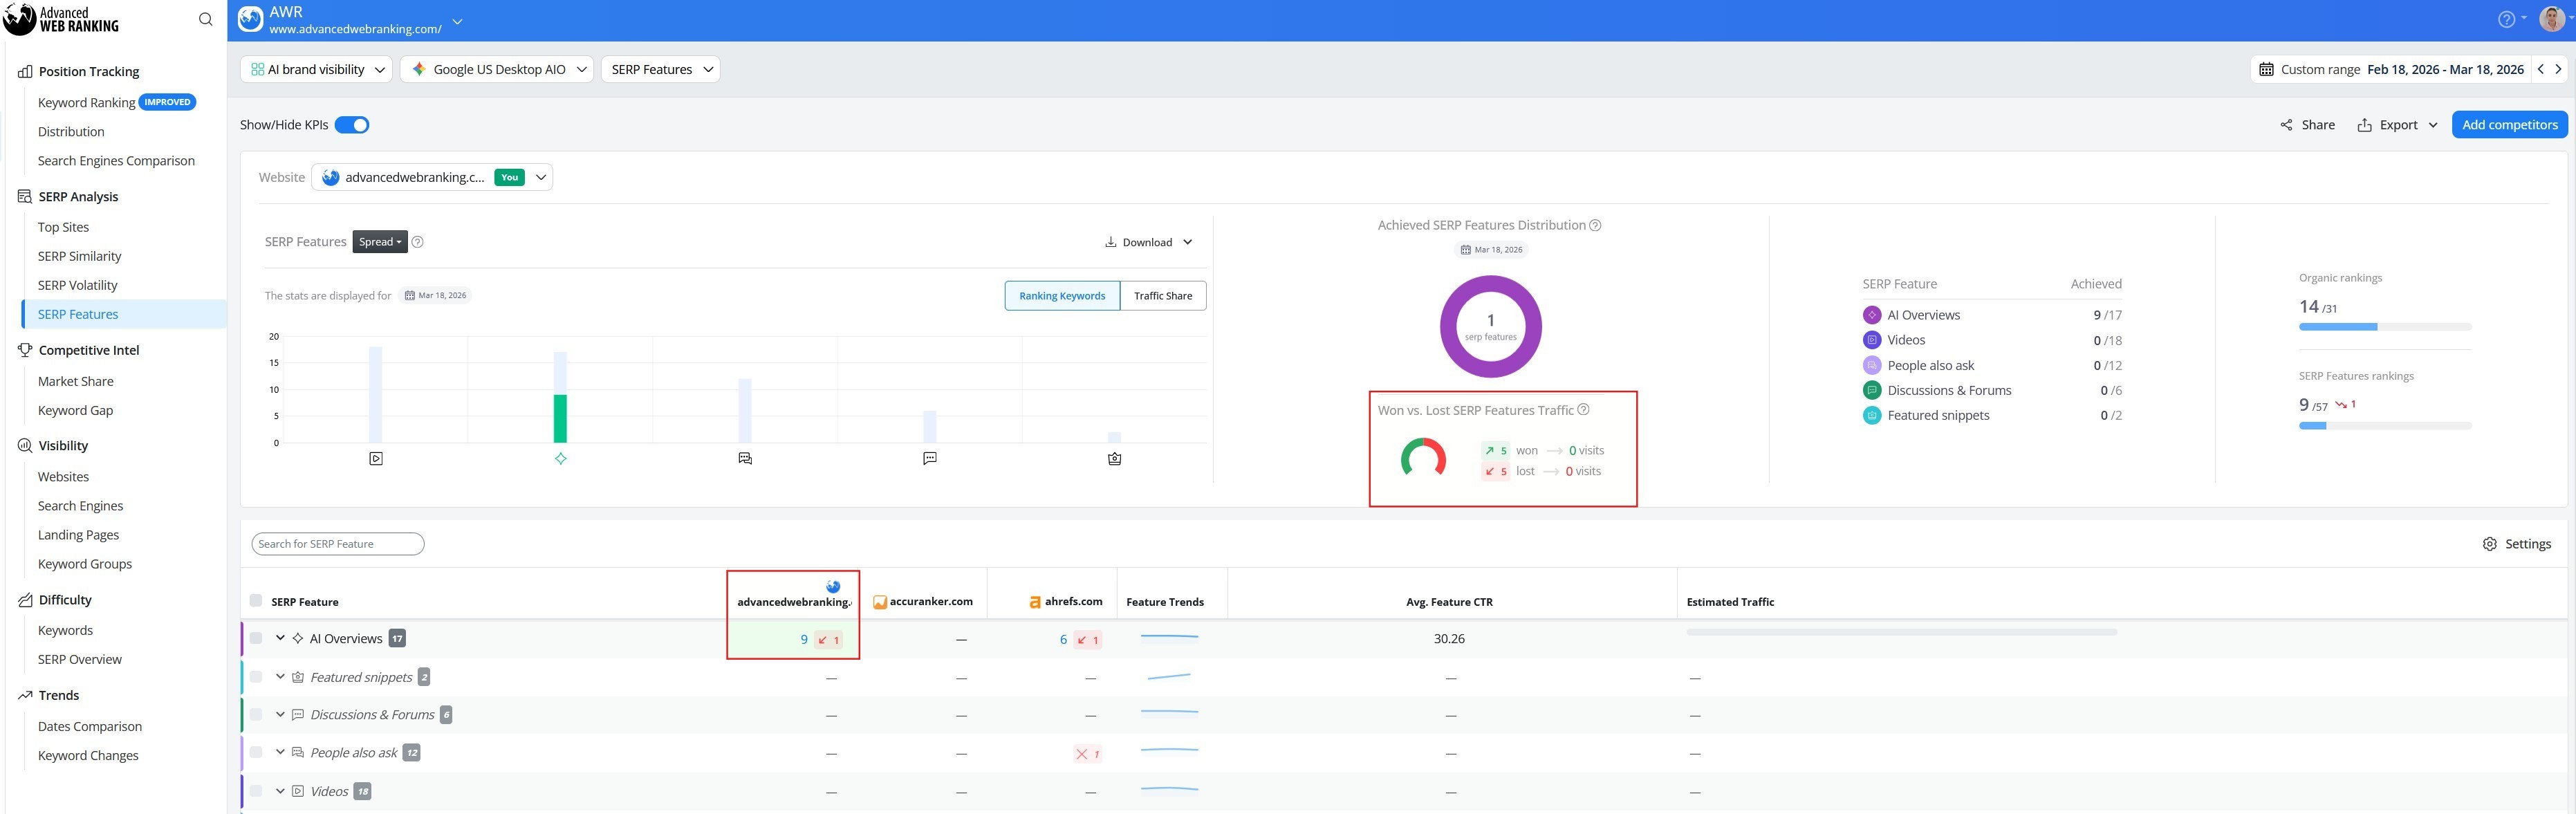Click Featured snippets teal legend icon

pos(1872,415)
